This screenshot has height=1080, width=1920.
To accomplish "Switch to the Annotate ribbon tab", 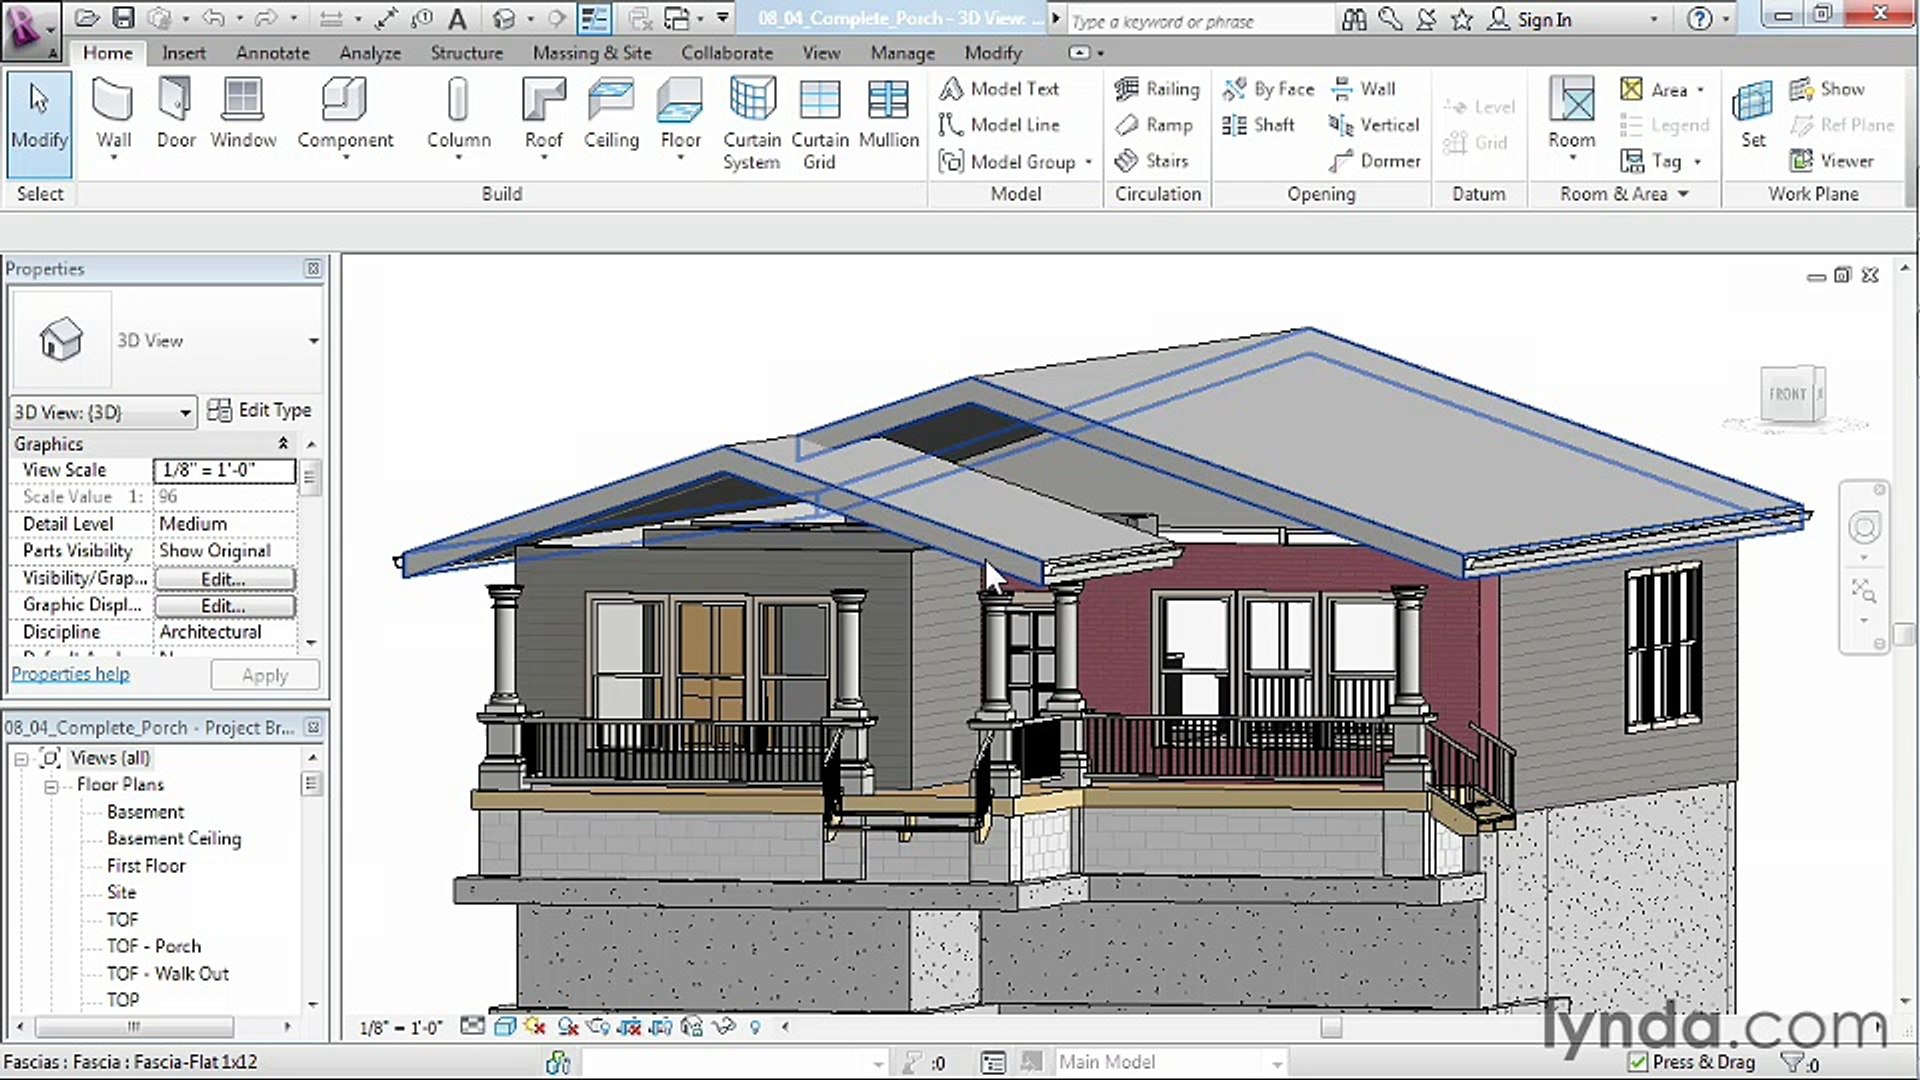I will click(x=272, y=53).
